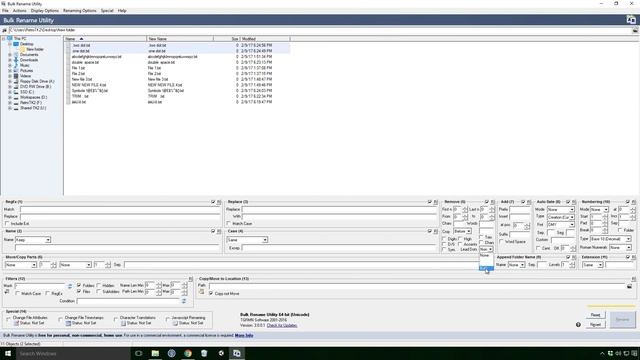Open File Explorer from the taskbar
This screenshot has height=360, width=640.
point(155,353)
